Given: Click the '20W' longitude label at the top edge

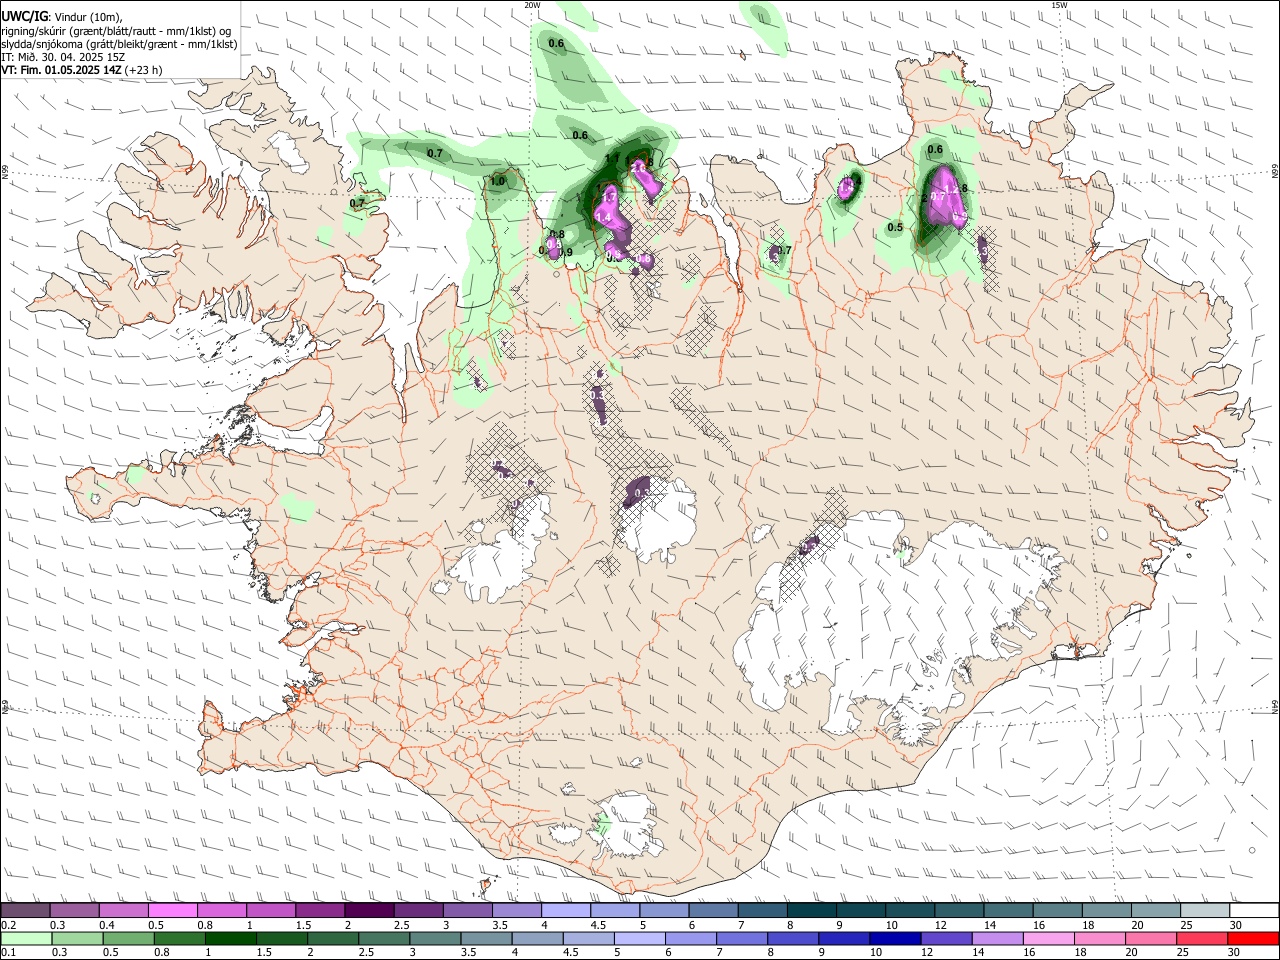Looking at the screenshot, I should pyautogui.click(x=532, y=5).
